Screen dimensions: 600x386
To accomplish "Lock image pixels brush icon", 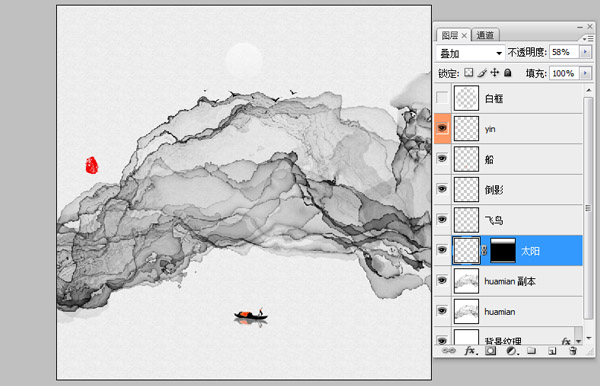I will (x=482, y=72).
